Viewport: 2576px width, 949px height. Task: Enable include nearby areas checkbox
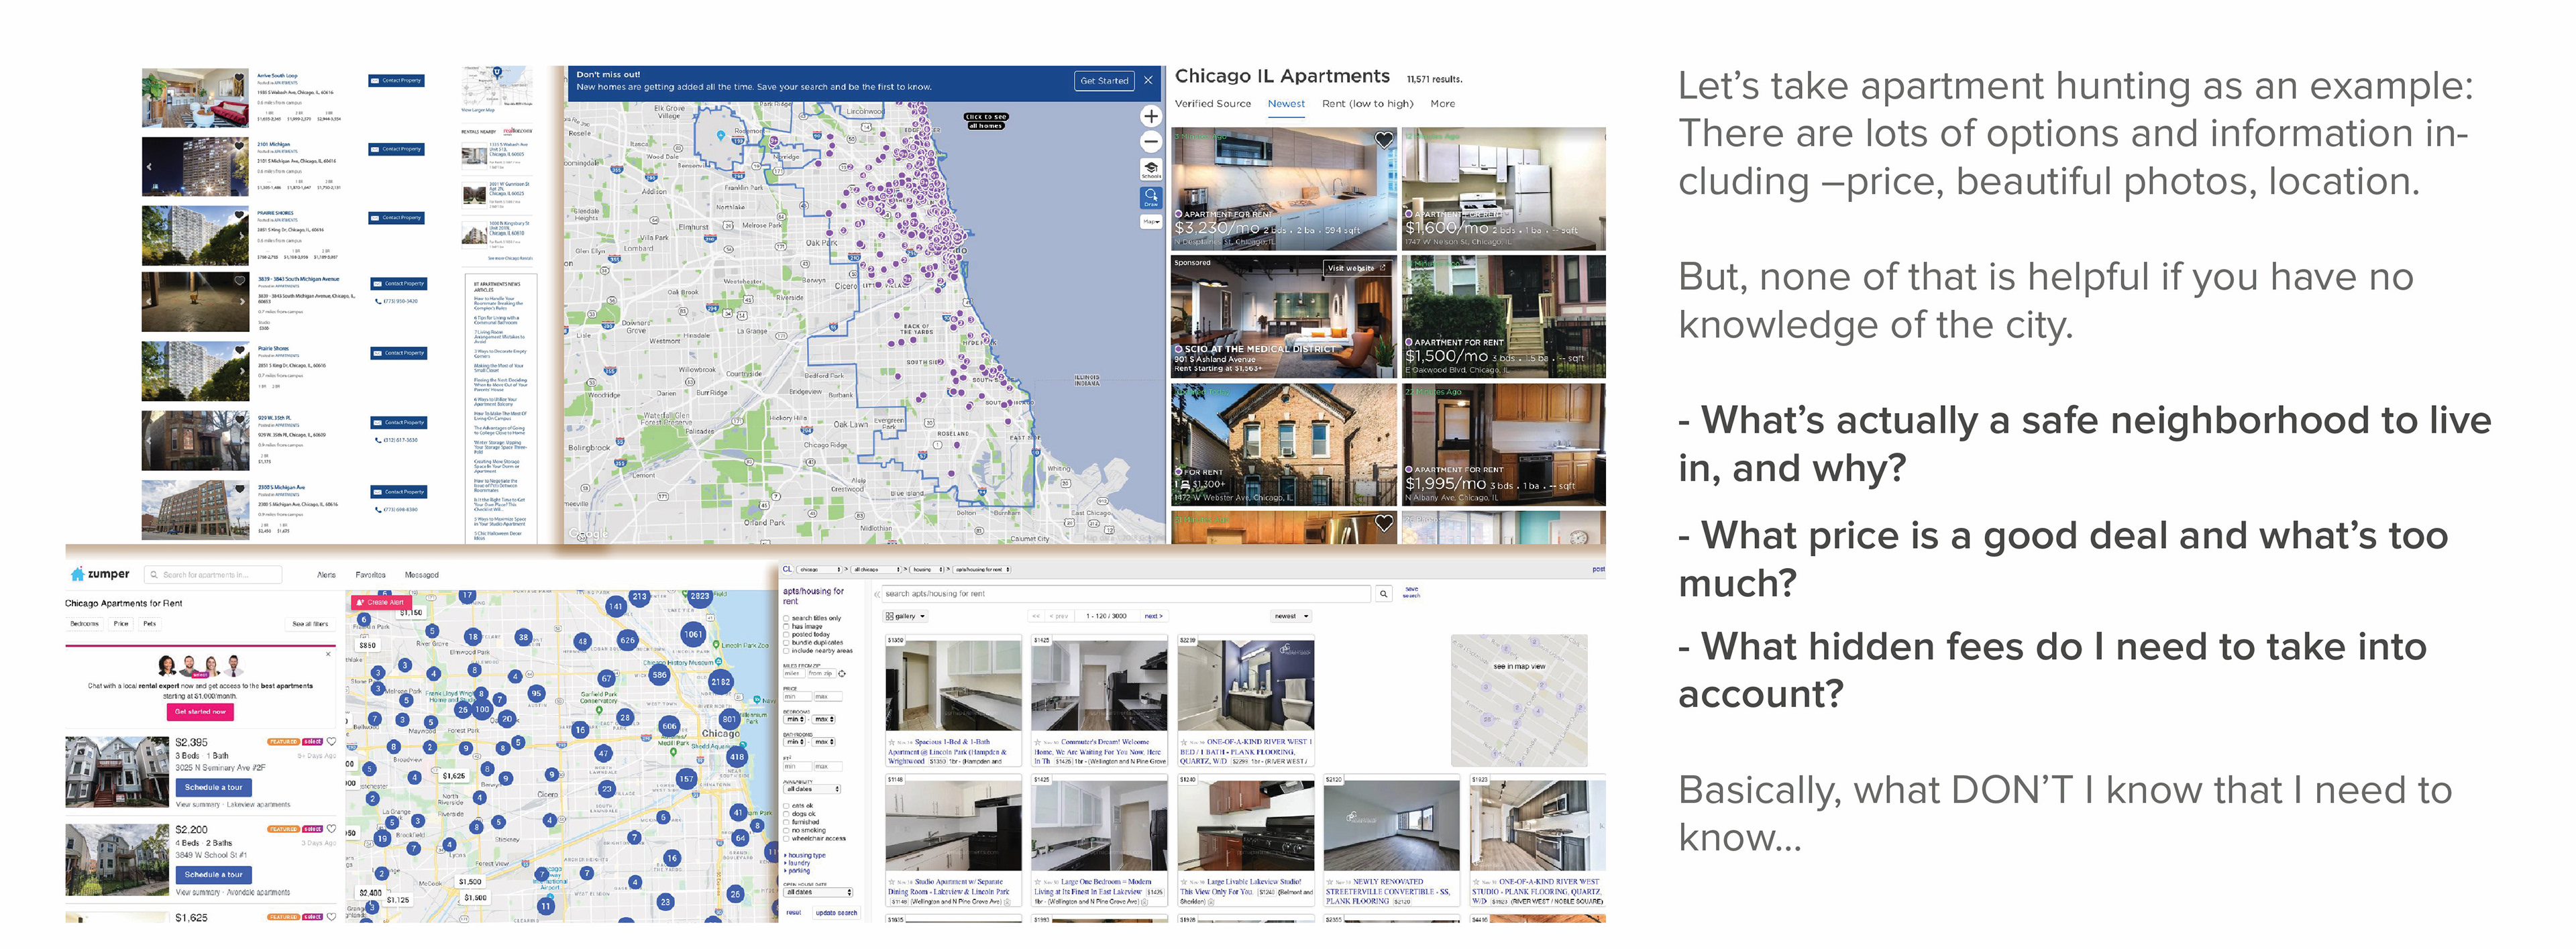tap(787, 651)
